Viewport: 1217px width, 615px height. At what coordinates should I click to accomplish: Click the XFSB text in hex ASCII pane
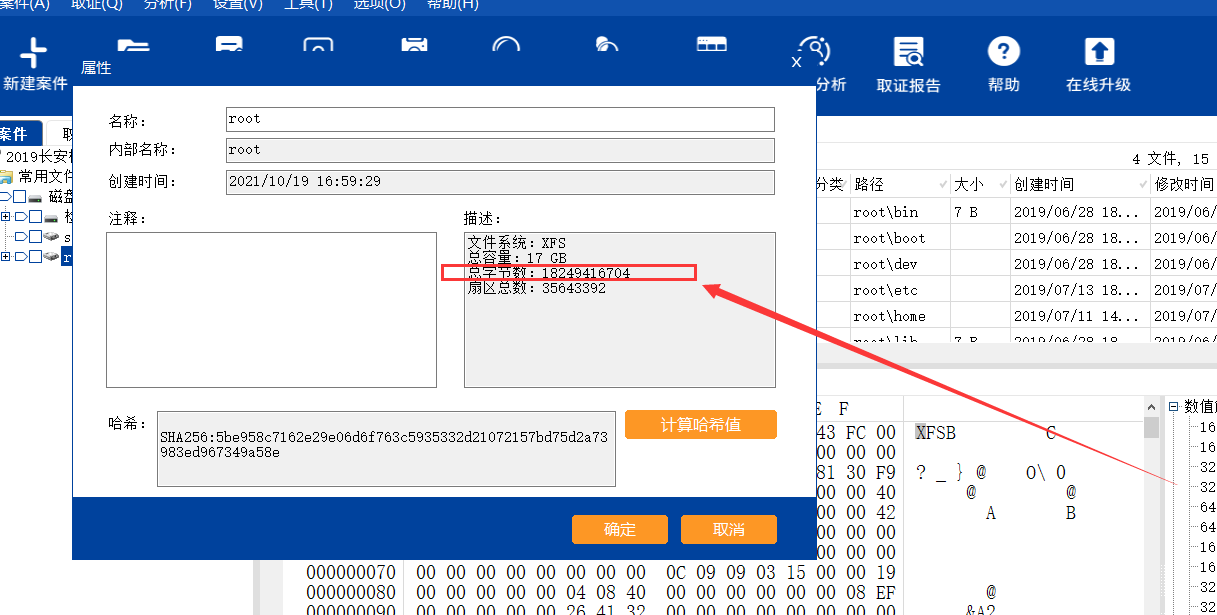click(935, 433)
